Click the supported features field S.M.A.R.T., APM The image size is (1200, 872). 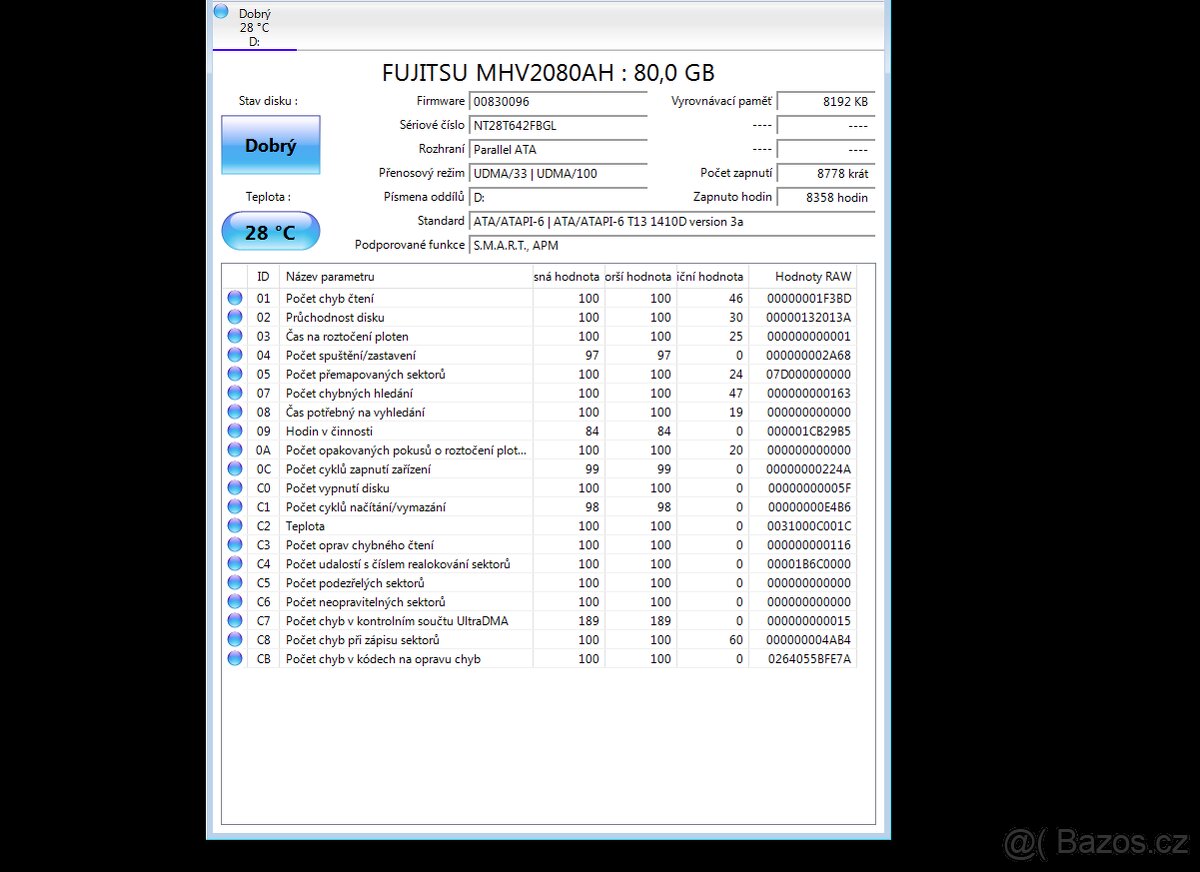[672, 245]
